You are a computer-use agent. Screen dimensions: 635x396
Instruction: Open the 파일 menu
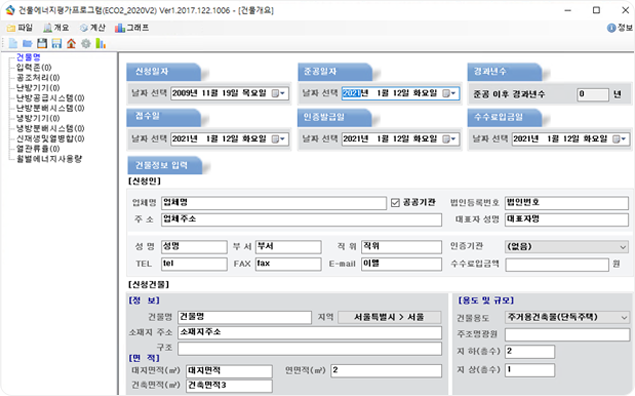(20, 28)
